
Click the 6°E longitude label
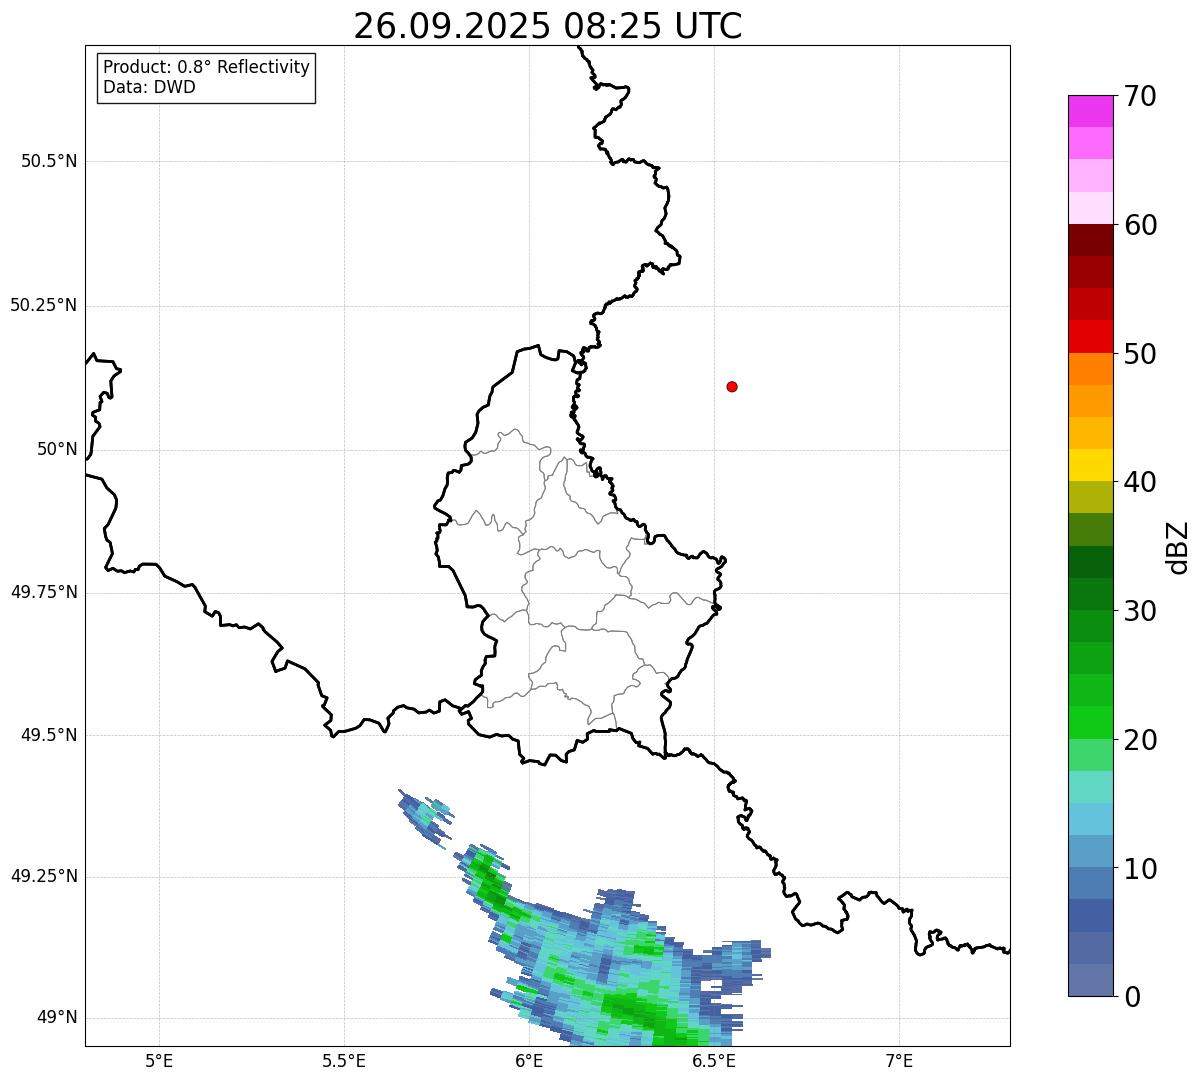[529, 1060]
